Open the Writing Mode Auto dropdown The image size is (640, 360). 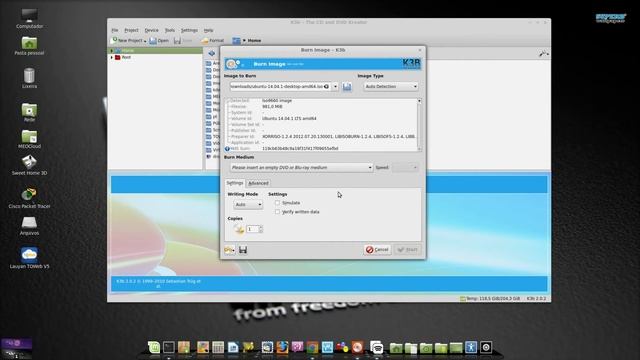click(x=248, y=204)
